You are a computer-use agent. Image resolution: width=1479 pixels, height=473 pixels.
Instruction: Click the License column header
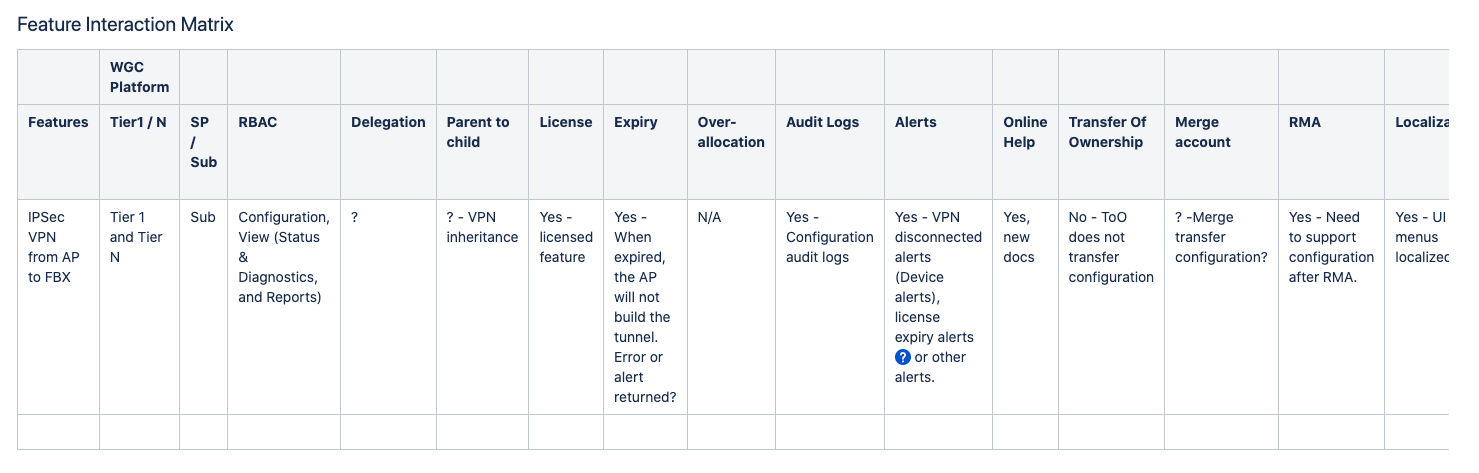[x=565, y=122]
